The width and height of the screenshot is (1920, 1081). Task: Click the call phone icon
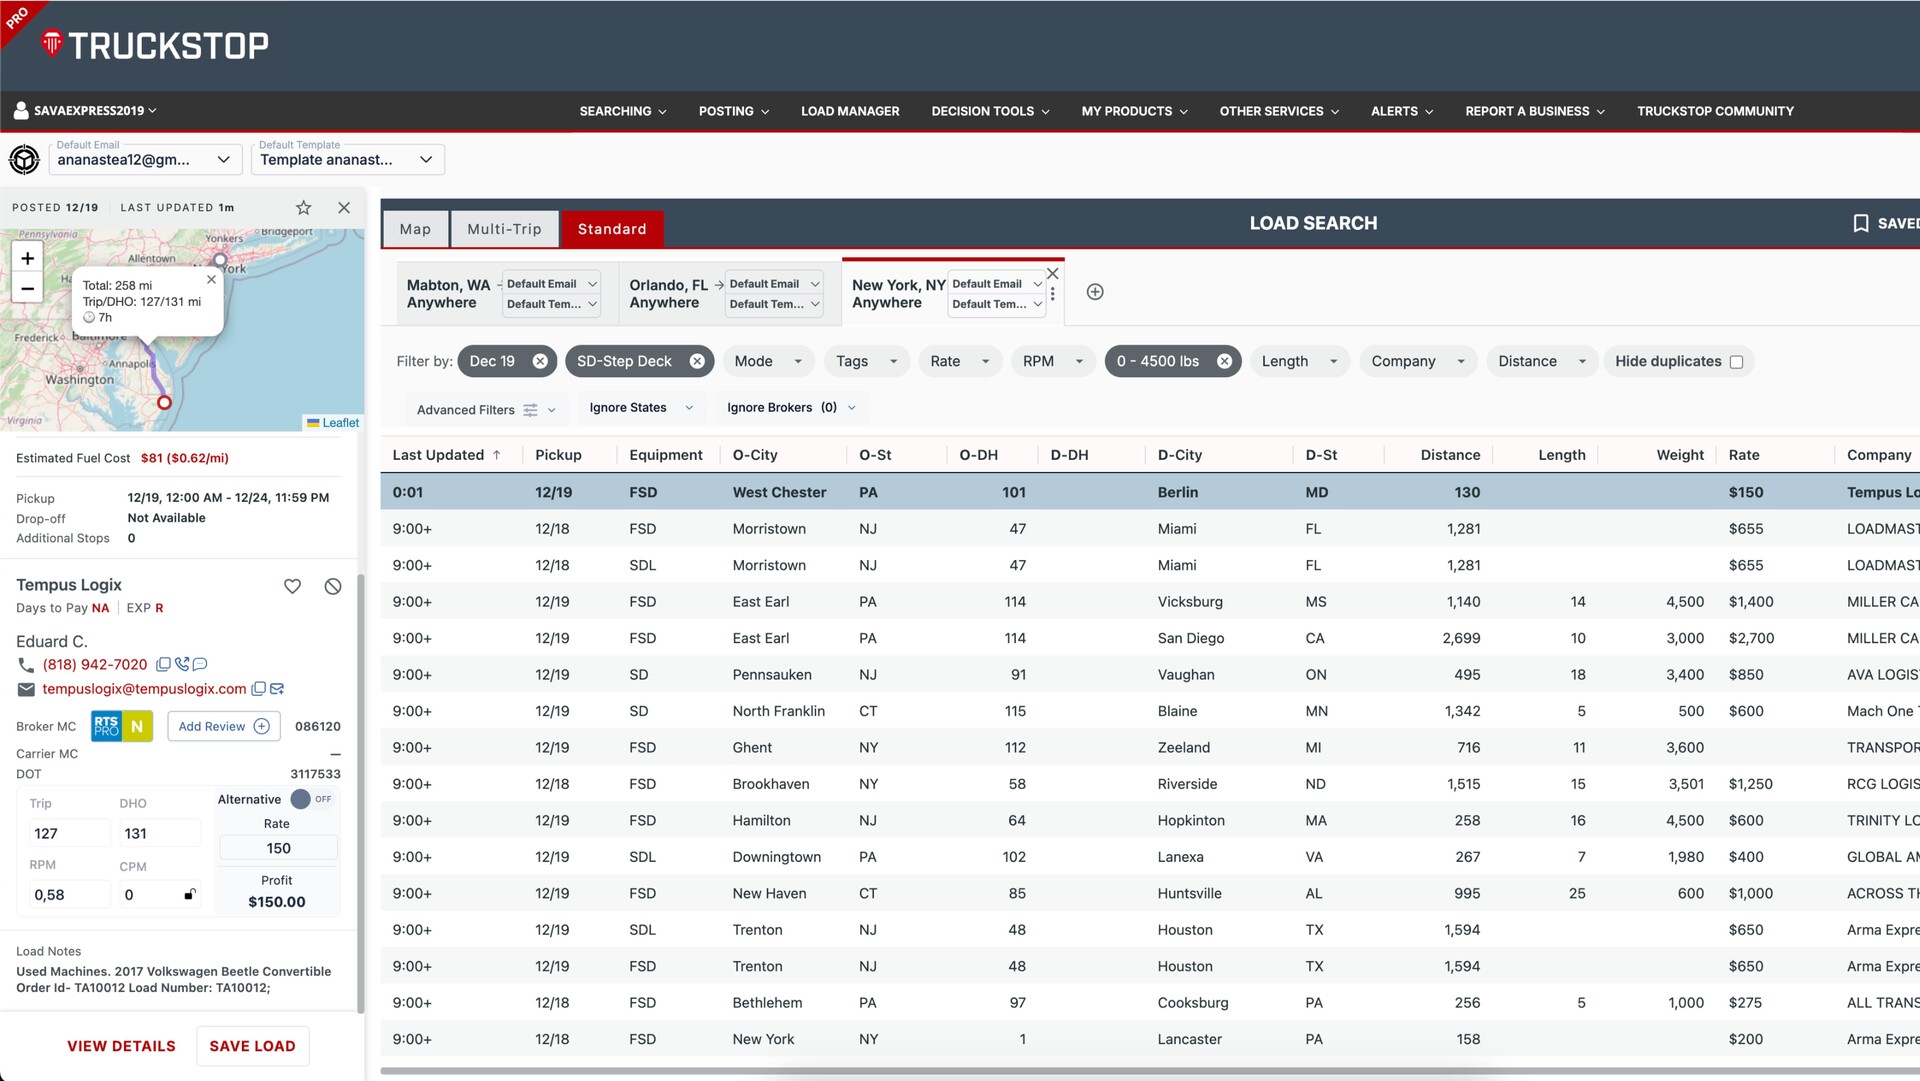182,664
